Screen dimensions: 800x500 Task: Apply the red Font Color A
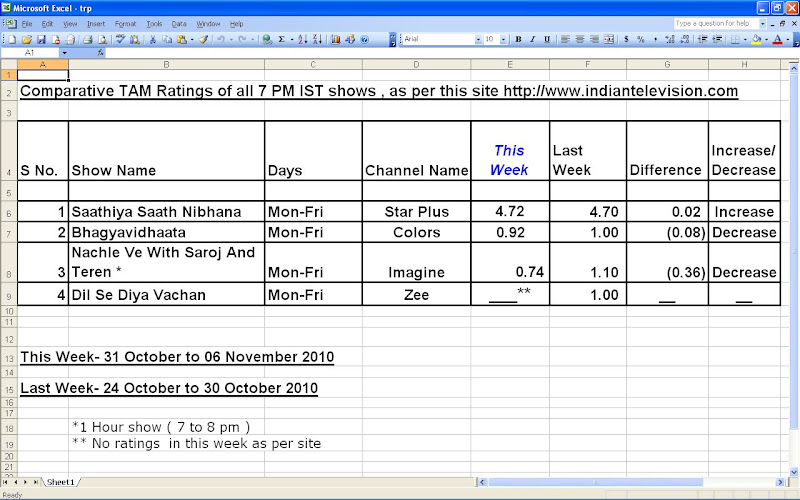click(778, 39)
